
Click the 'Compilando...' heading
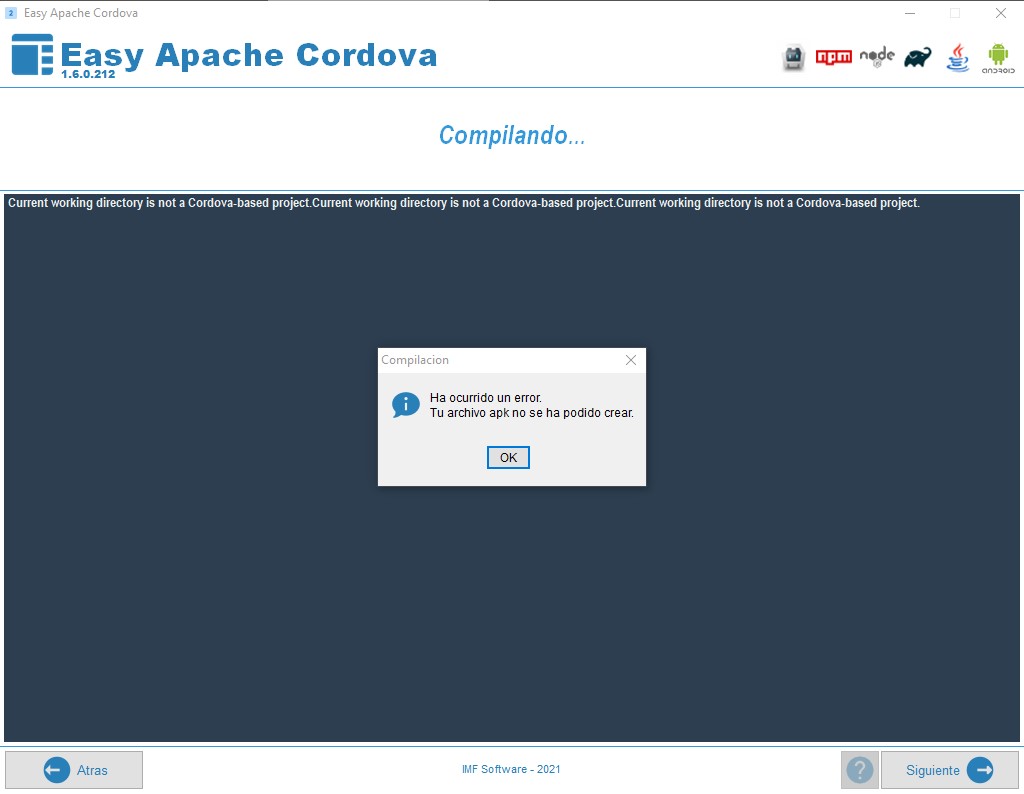(x=512, y=135)
